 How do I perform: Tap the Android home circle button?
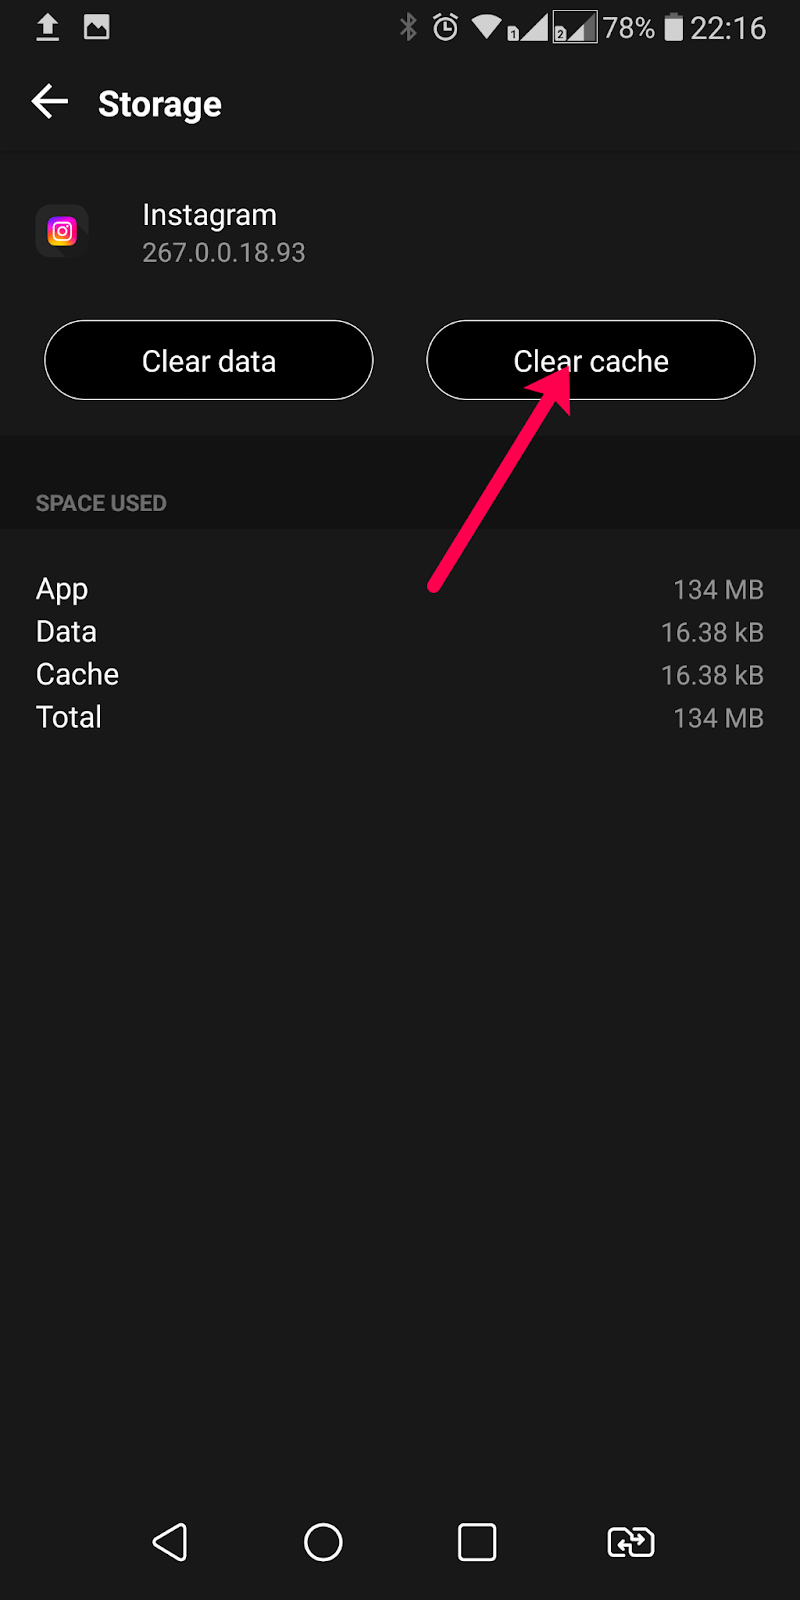323,1542
